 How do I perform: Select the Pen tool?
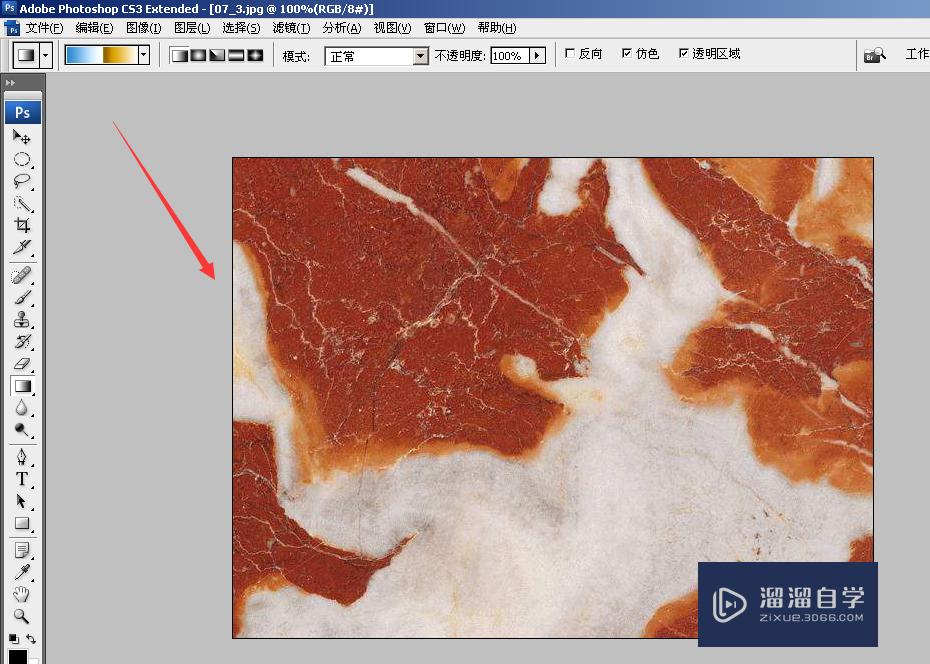[x=22, y=456]
